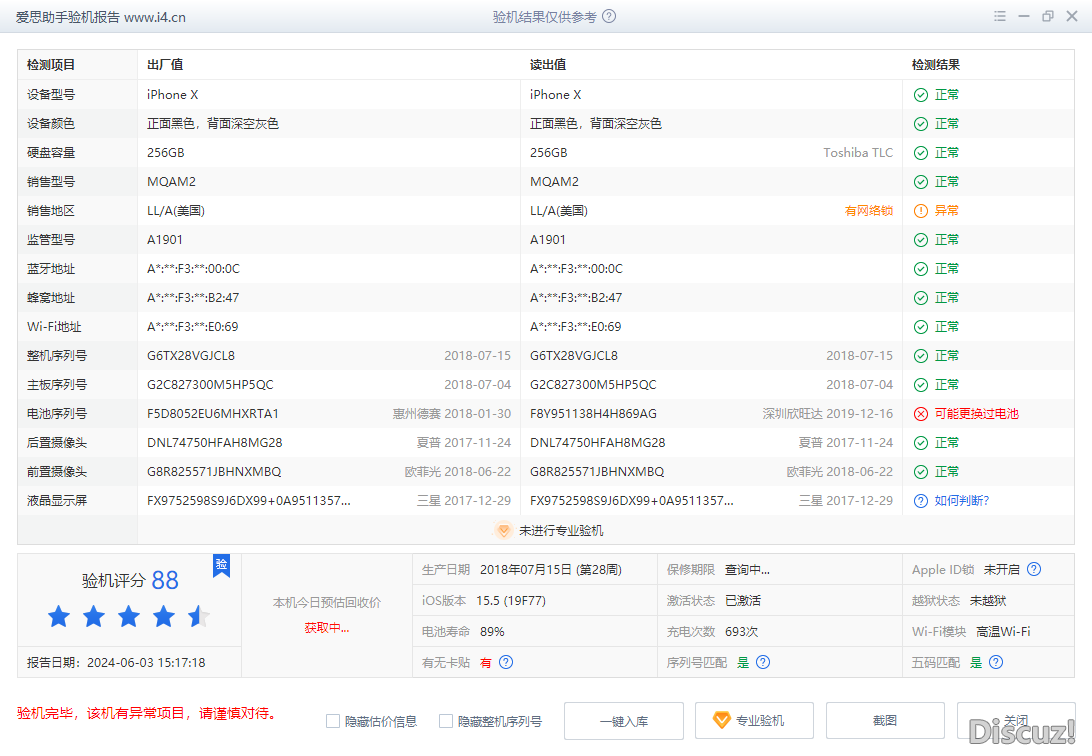Click the 256GB 出厂值 cell
Image resolution: width=1092 pixels, height=756 pixels.
click(166, 152)
